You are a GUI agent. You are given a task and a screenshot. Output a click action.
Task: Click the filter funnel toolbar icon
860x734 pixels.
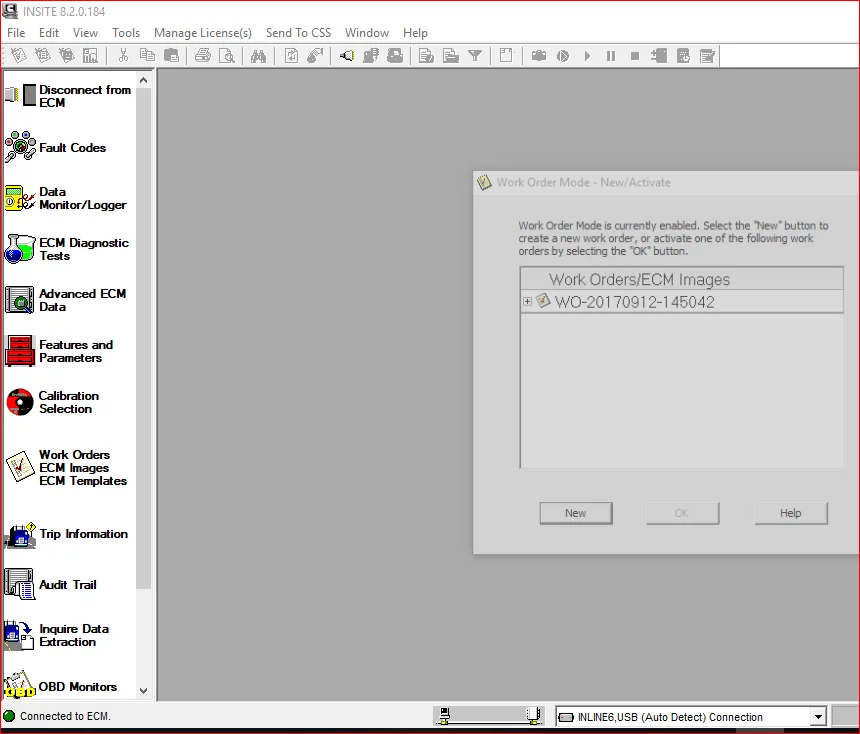click(475, 55)
